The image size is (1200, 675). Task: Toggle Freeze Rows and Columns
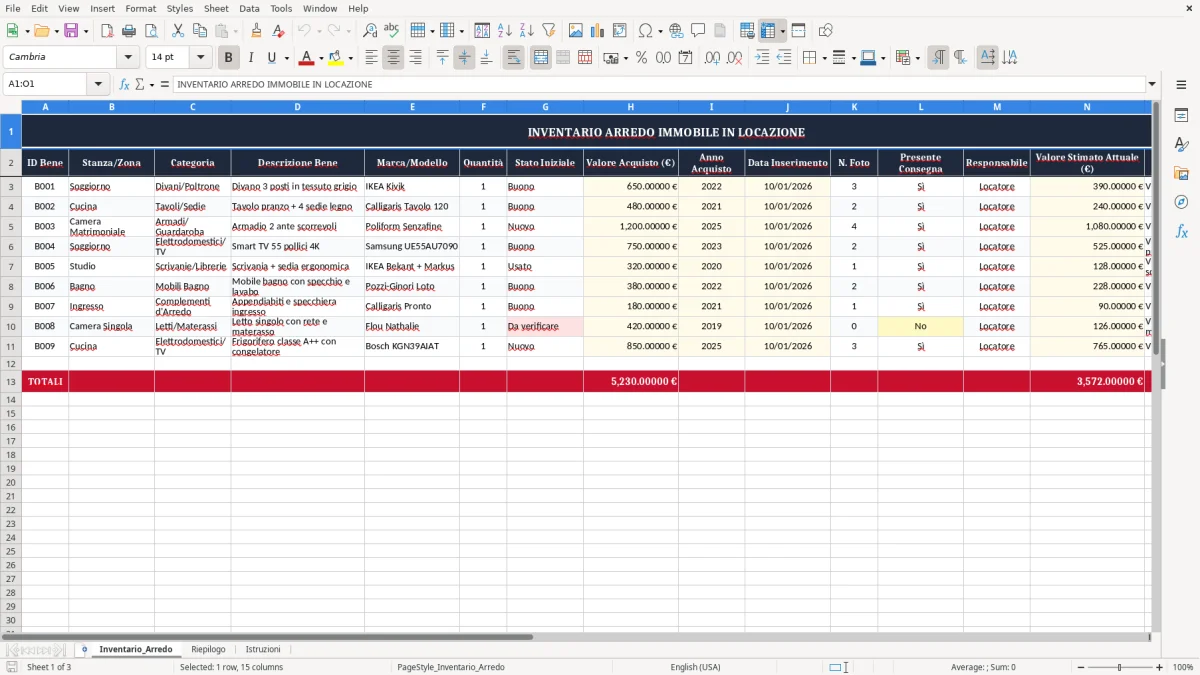(x=768, y=30)
